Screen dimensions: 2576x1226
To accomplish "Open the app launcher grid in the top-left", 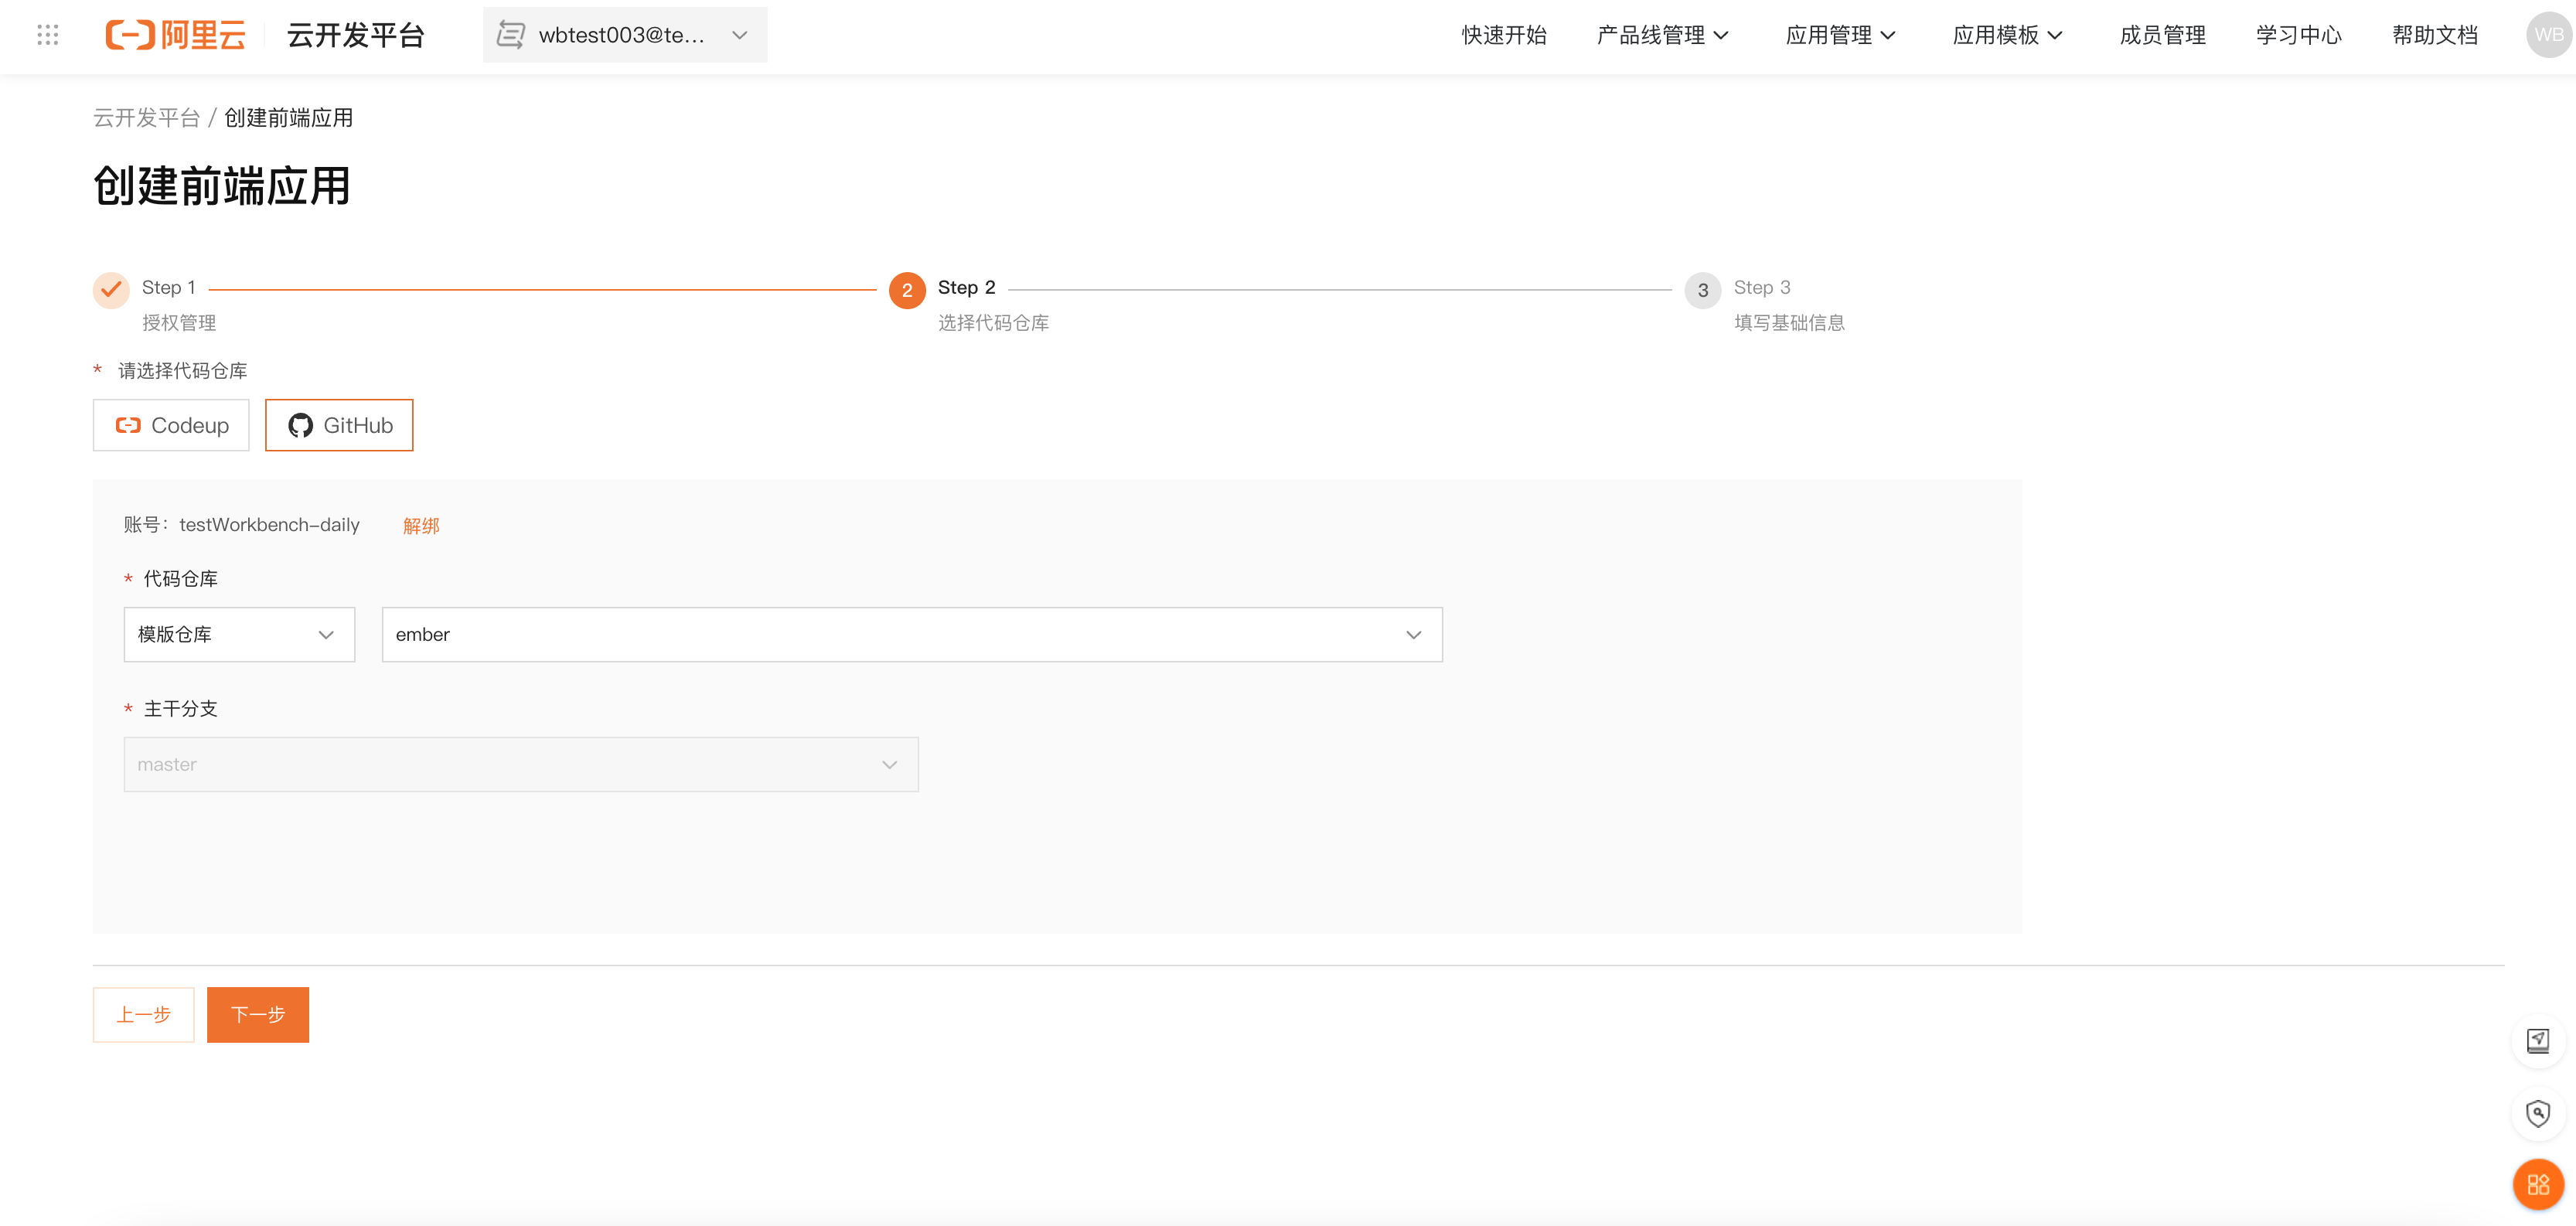I will (46, 34).
